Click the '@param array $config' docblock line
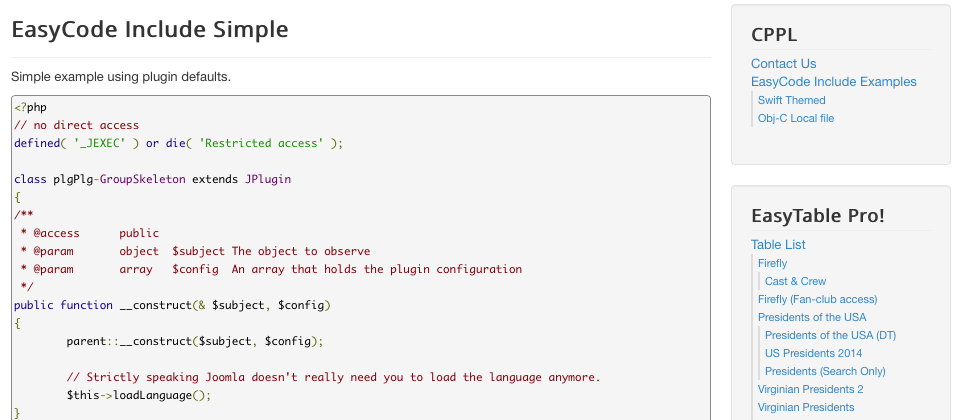The width and height of the screenshot is (960, 420). click(x=271, y=269)
